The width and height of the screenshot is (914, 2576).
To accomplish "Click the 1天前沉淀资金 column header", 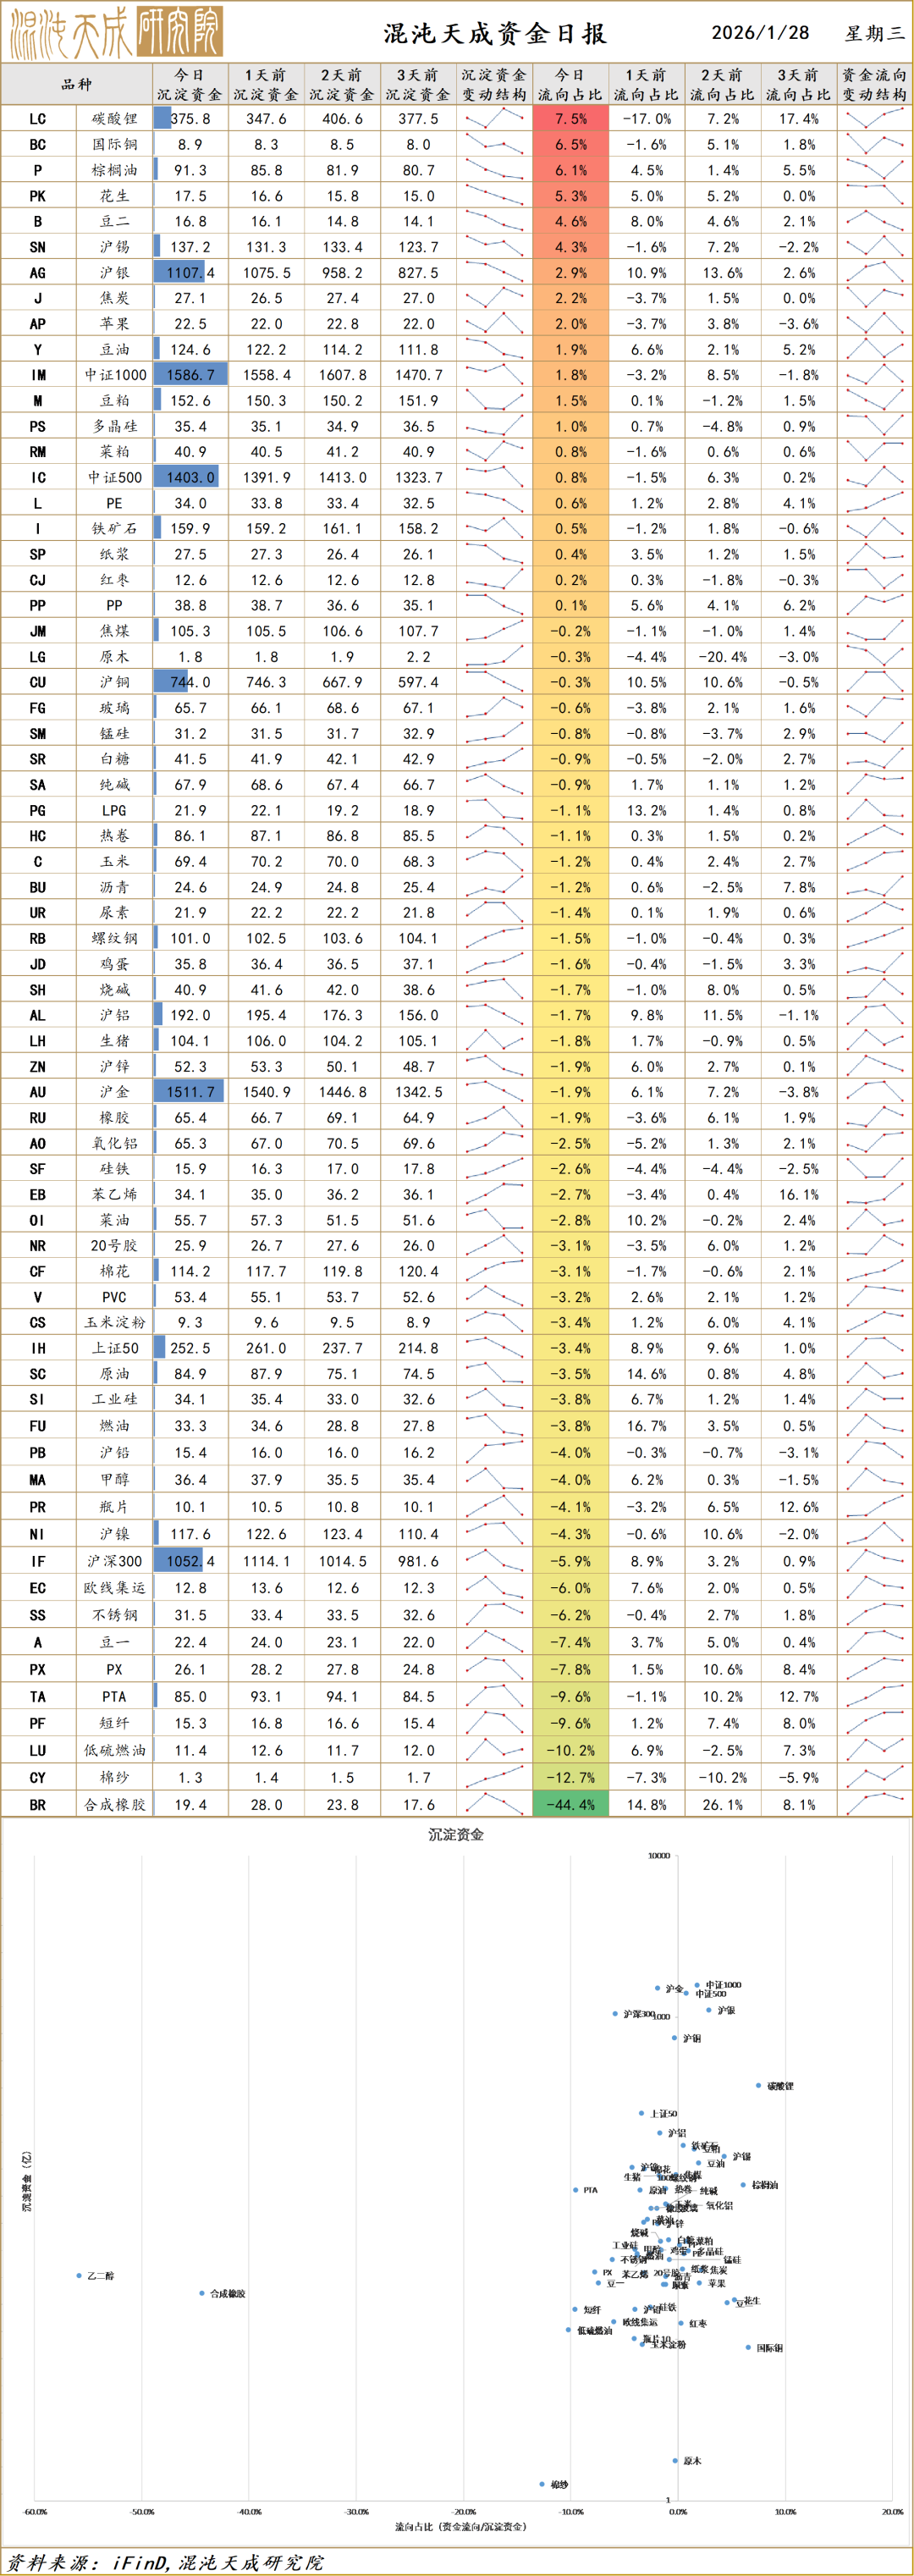I will [x=266, y=85].
